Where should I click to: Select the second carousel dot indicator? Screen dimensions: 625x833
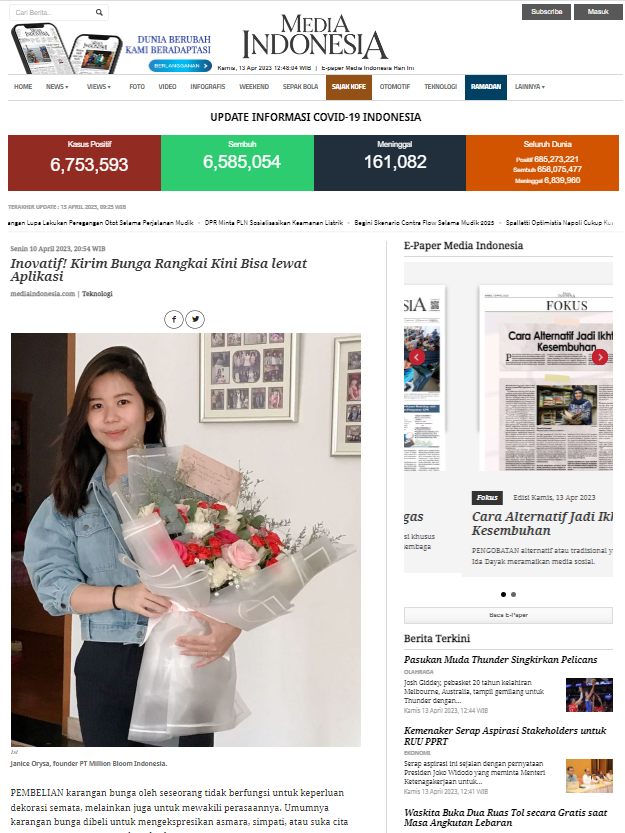(513, 594)
